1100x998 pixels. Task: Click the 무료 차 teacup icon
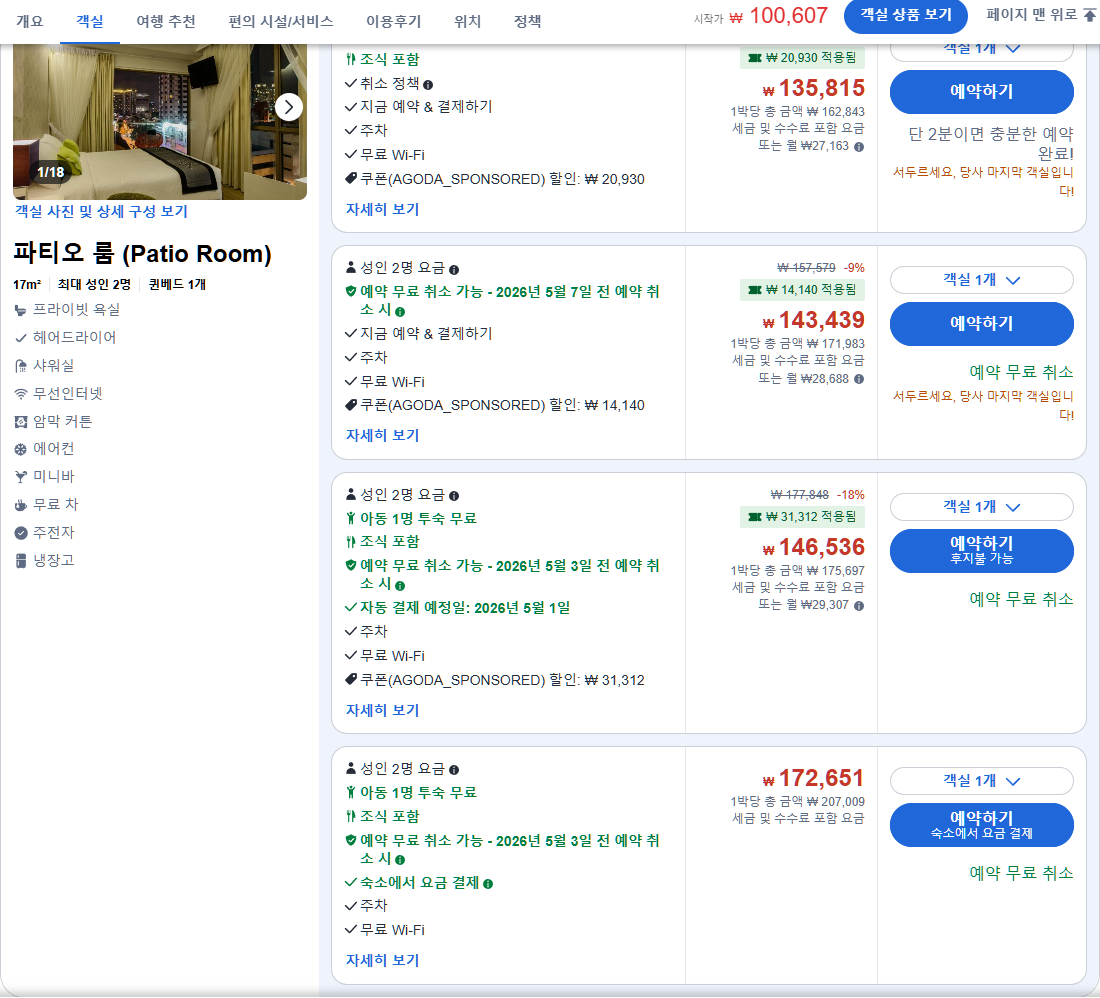(x=21, y=505)
